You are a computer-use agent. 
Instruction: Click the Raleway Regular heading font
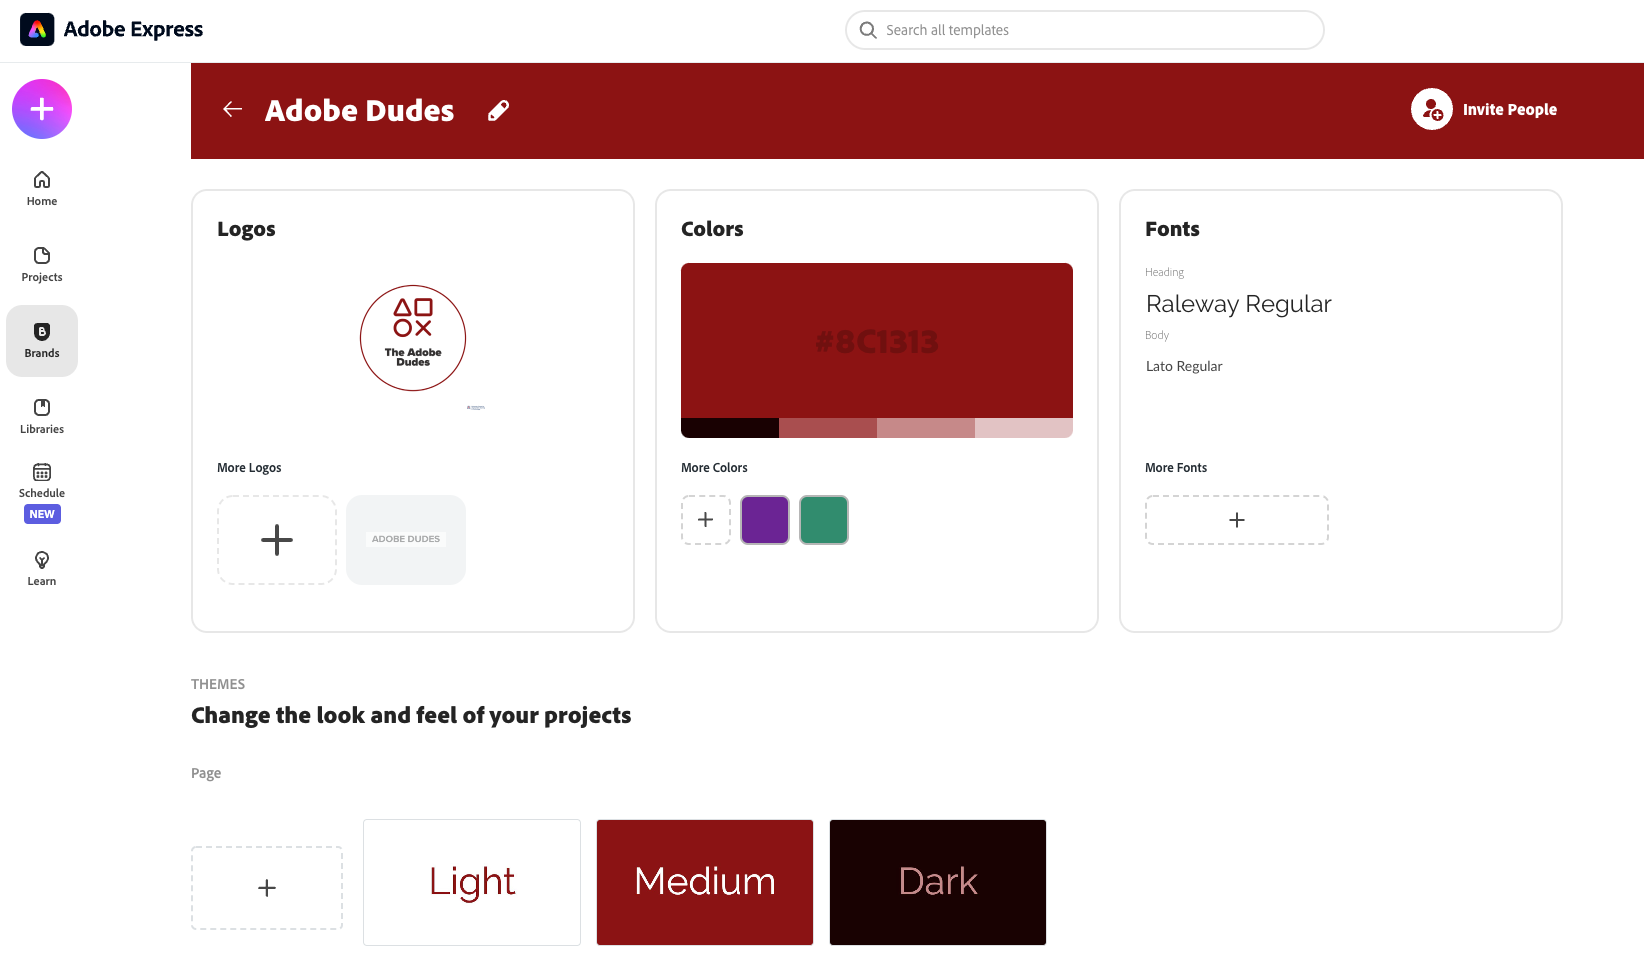point(1239,304)
